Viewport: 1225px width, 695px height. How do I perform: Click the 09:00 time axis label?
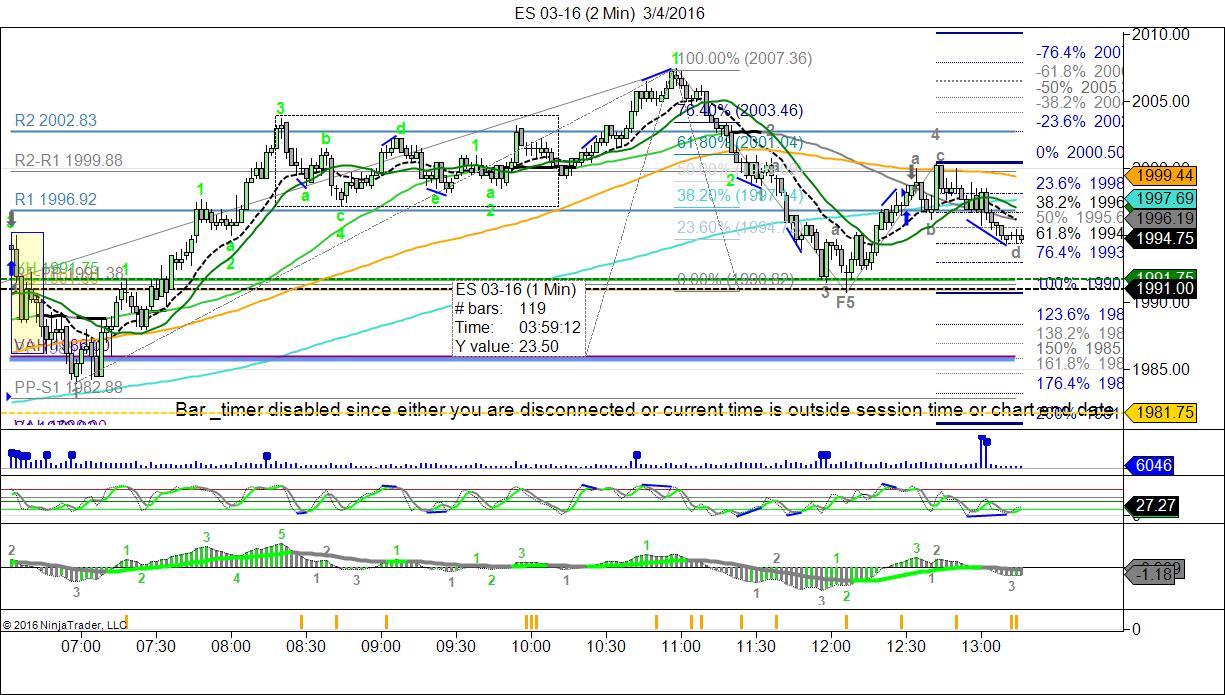[x=381, y=645]
